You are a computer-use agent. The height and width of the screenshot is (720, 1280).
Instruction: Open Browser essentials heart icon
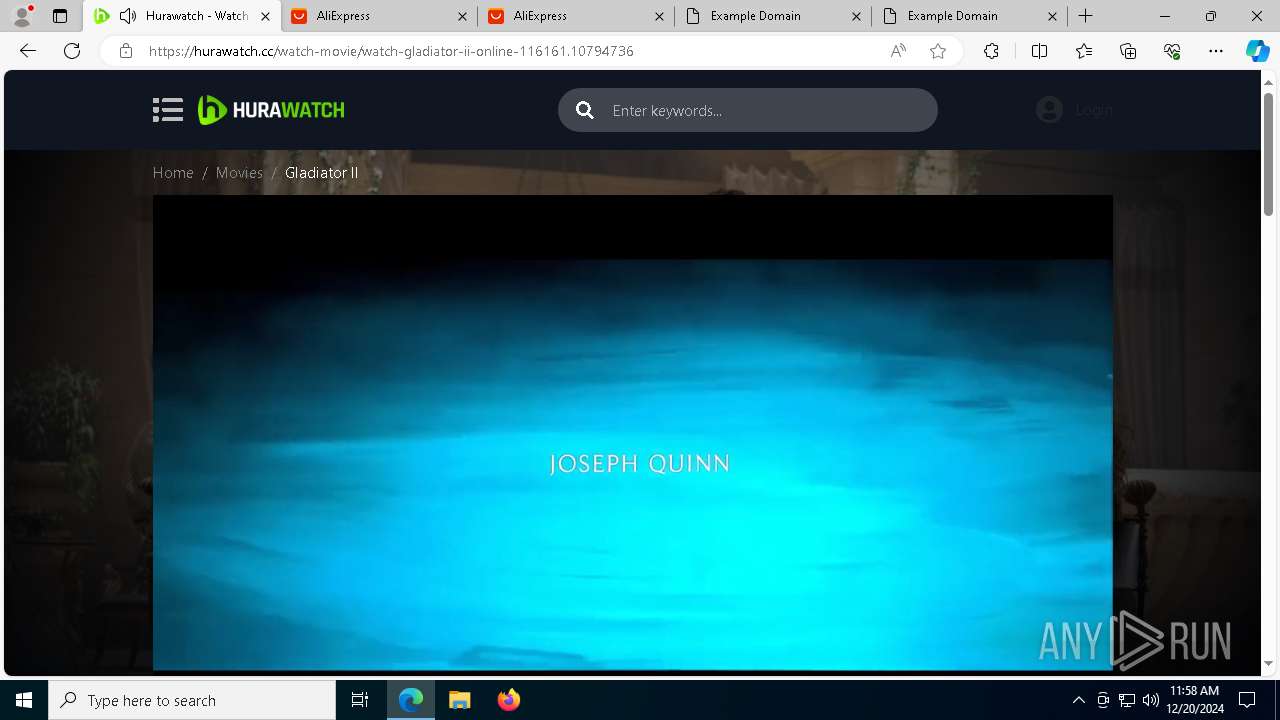(x=1172, y=51)
